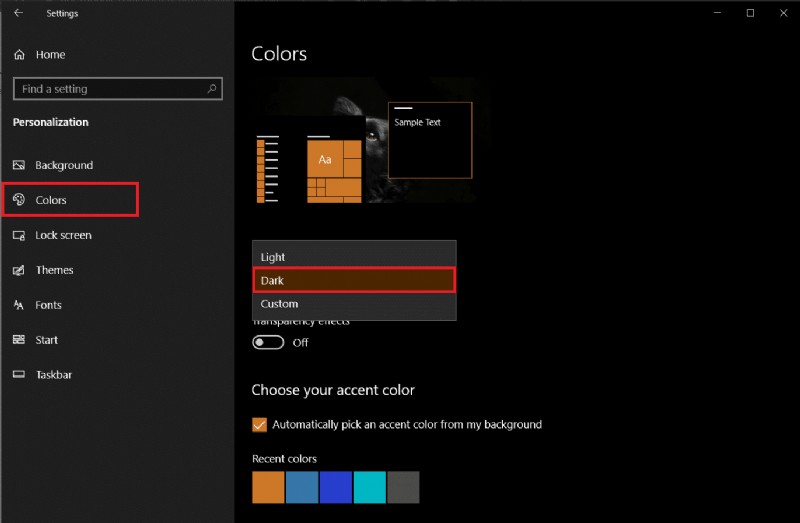This screenshot has height=523, width=800.
Task: Go back with the Settings back arrow
Action: tap(18, 13)
